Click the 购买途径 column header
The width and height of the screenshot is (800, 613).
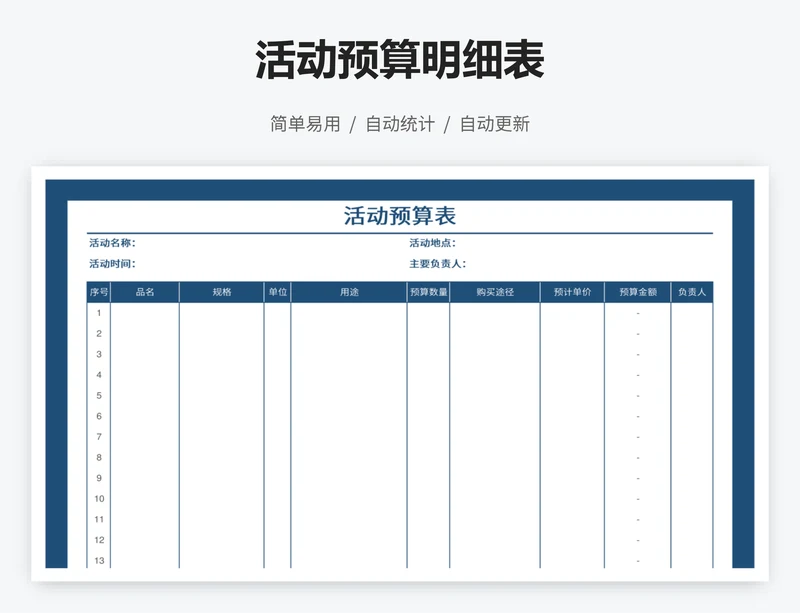pos(495,292)
